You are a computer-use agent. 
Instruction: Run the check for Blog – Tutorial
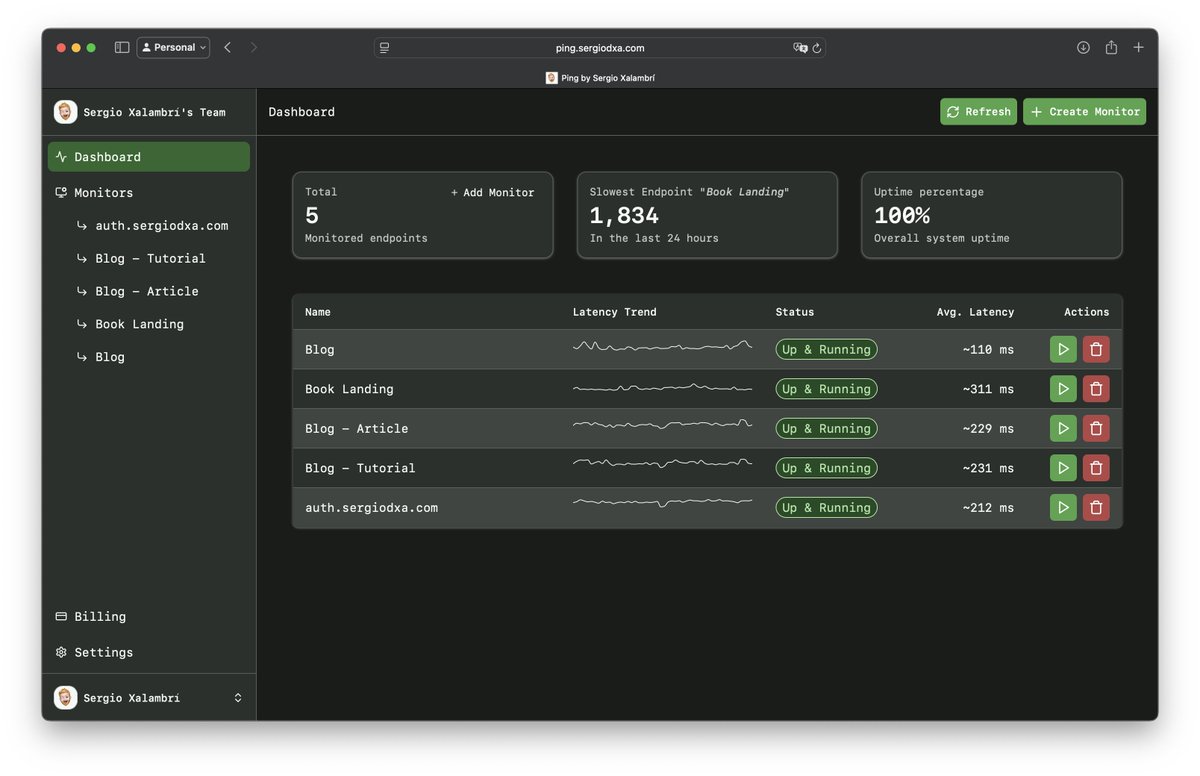1063,468
